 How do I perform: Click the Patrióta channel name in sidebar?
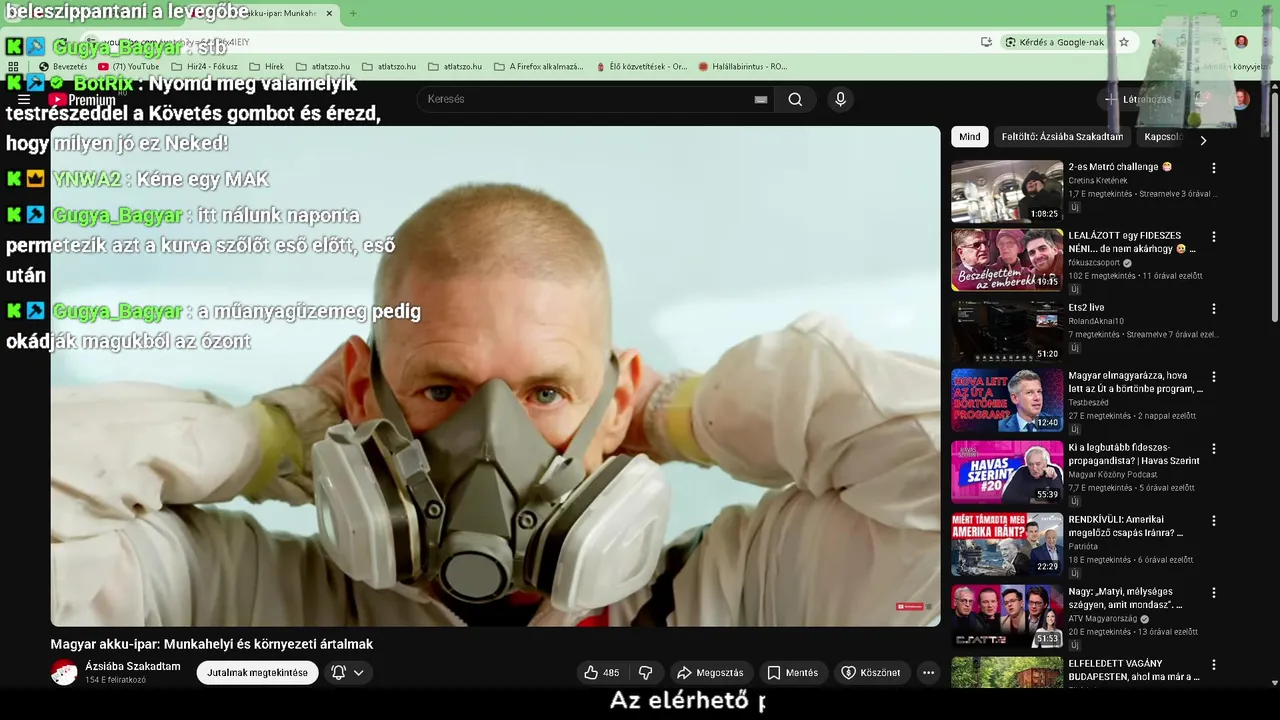point(1083,547)
